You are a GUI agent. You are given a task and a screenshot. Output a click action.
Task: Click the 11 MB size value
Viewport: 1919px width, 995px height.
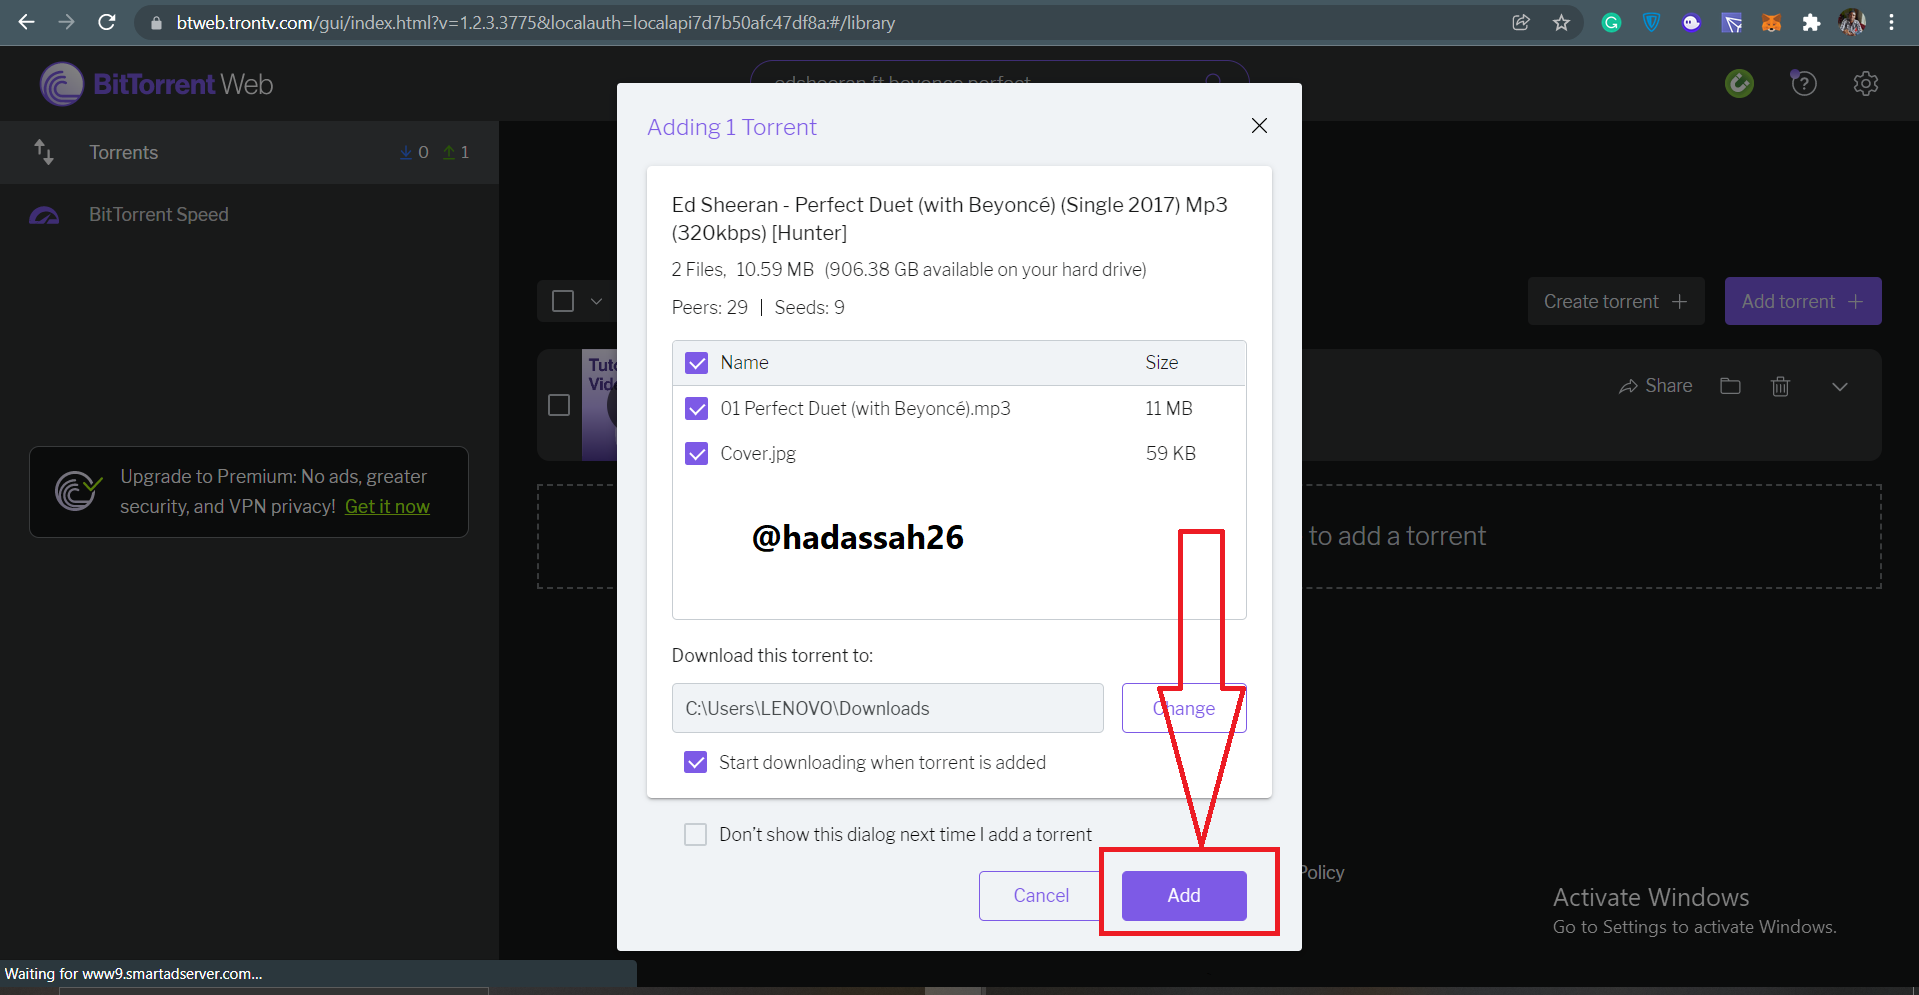click(1168, 408)
